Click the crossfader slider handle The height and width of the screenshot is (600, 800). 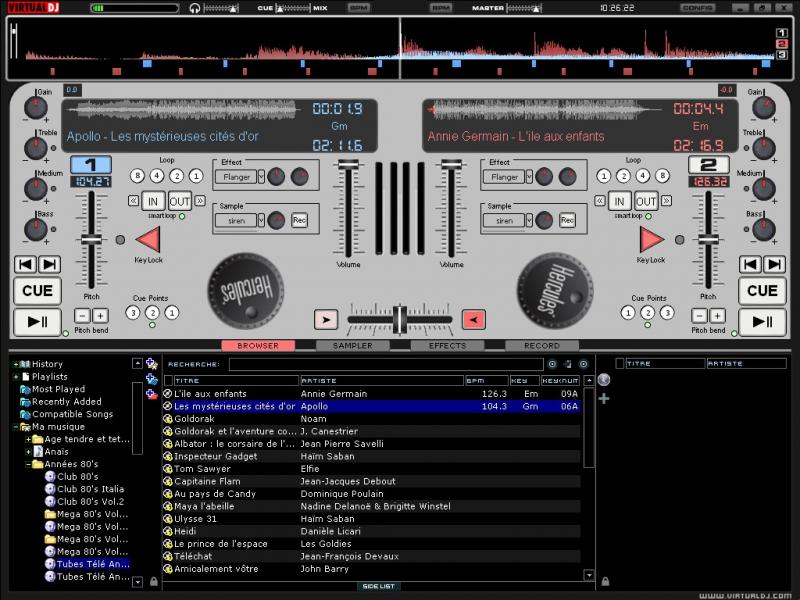399,320
